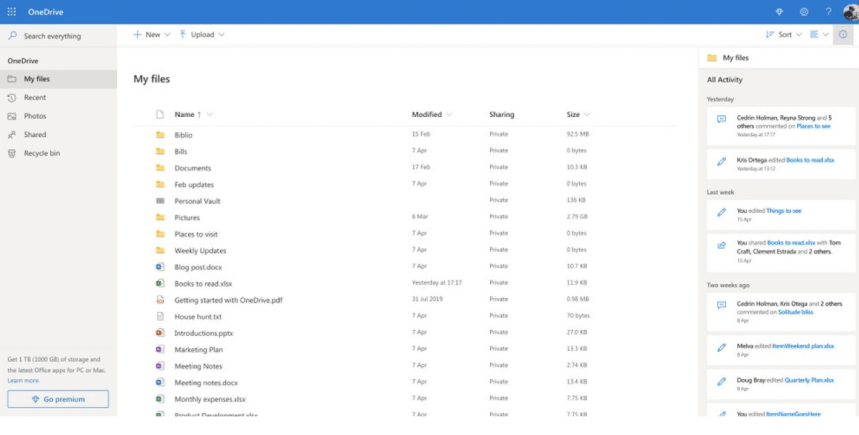Click the comment icon for Places to see activity
859x435 pixels.
[x=721, y=119]
